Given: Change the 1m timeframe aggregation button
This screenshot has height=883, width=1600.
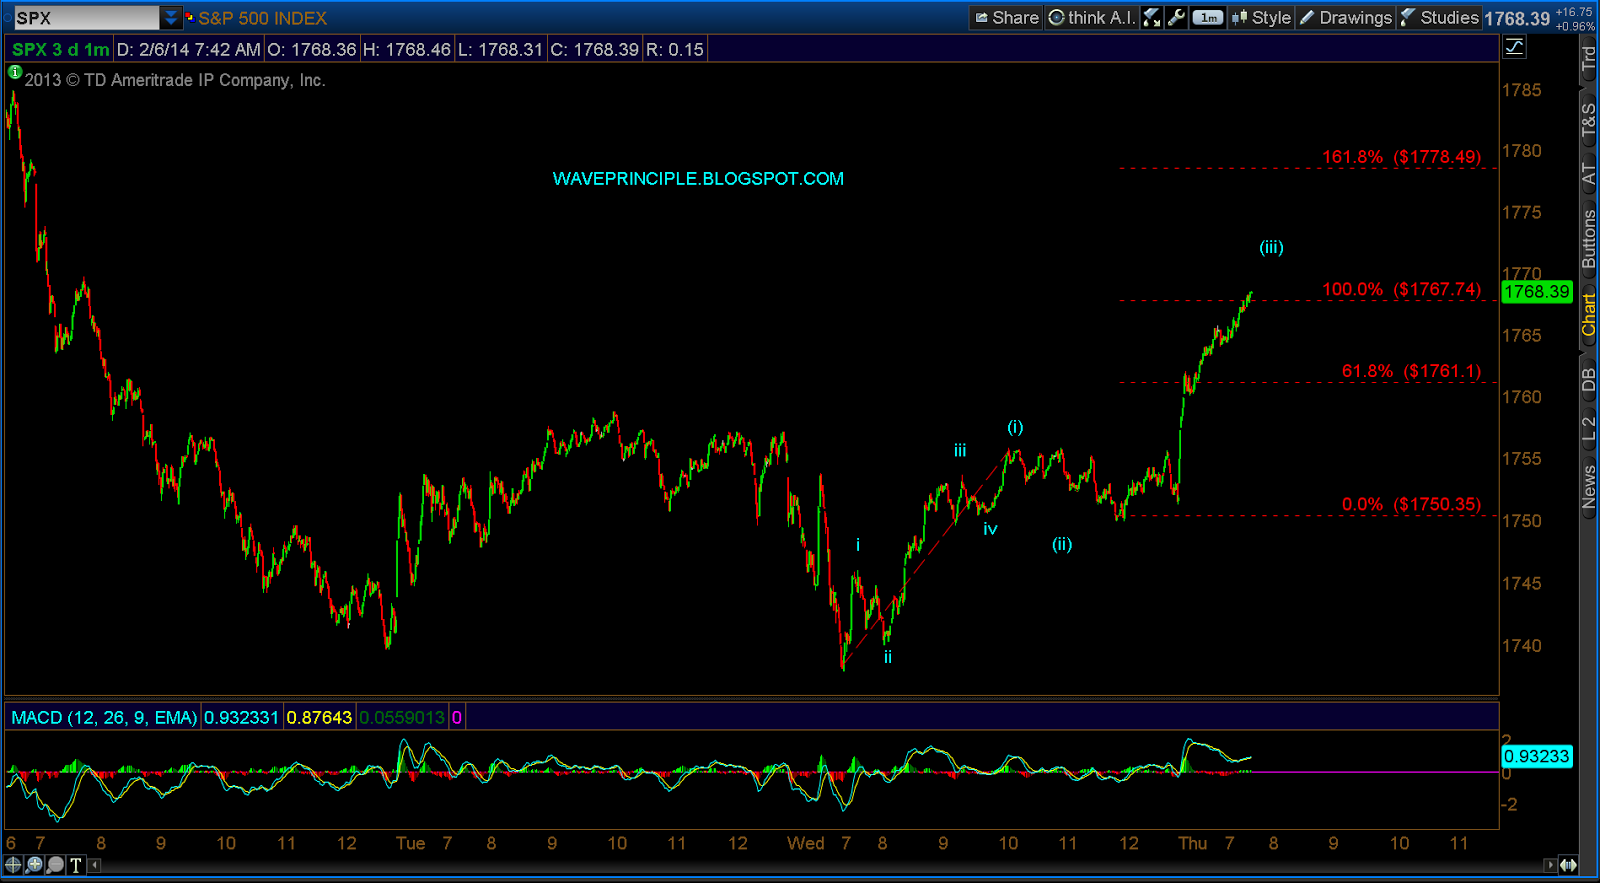Looking at the screenshot, I should [1208, 17].
